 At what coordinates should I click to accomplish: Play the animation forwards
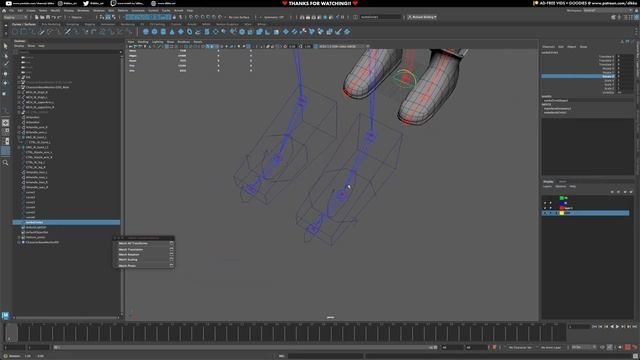pos(617,327)
